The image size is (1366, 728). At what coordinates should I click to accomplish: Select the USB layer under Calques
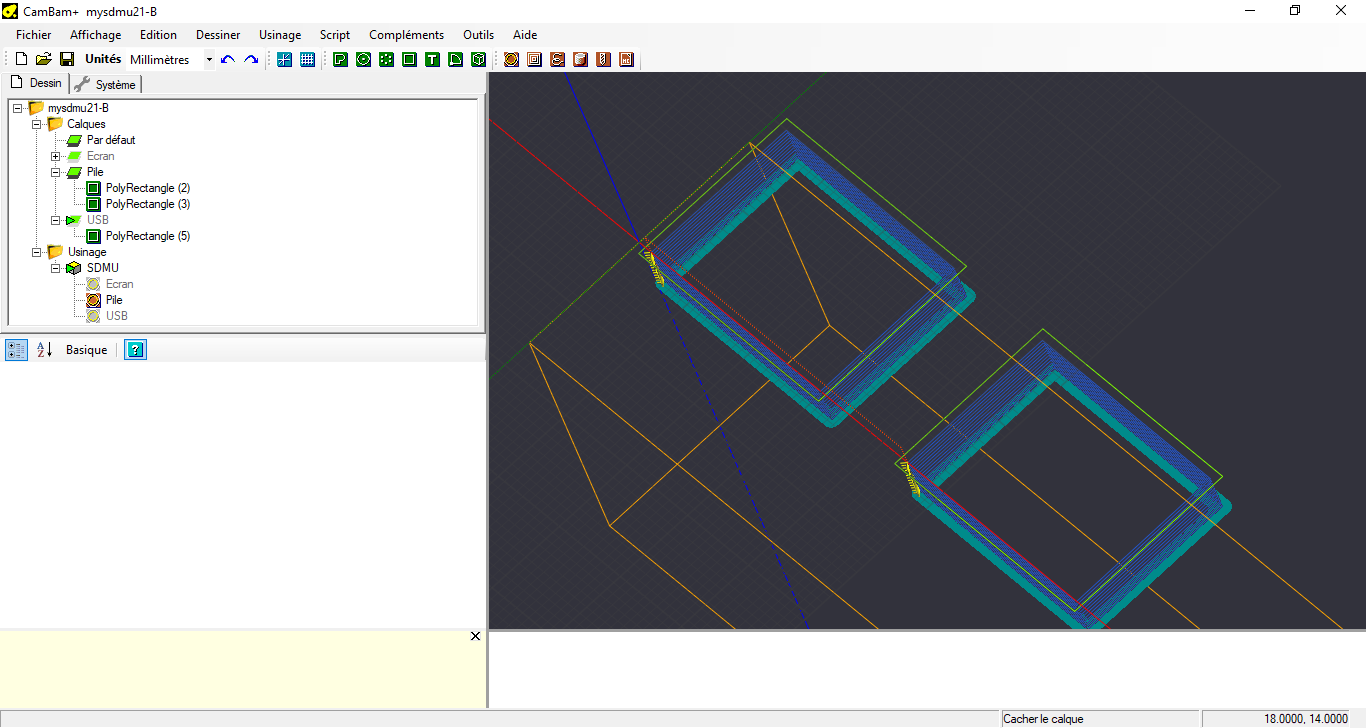[x=98, y=220]
